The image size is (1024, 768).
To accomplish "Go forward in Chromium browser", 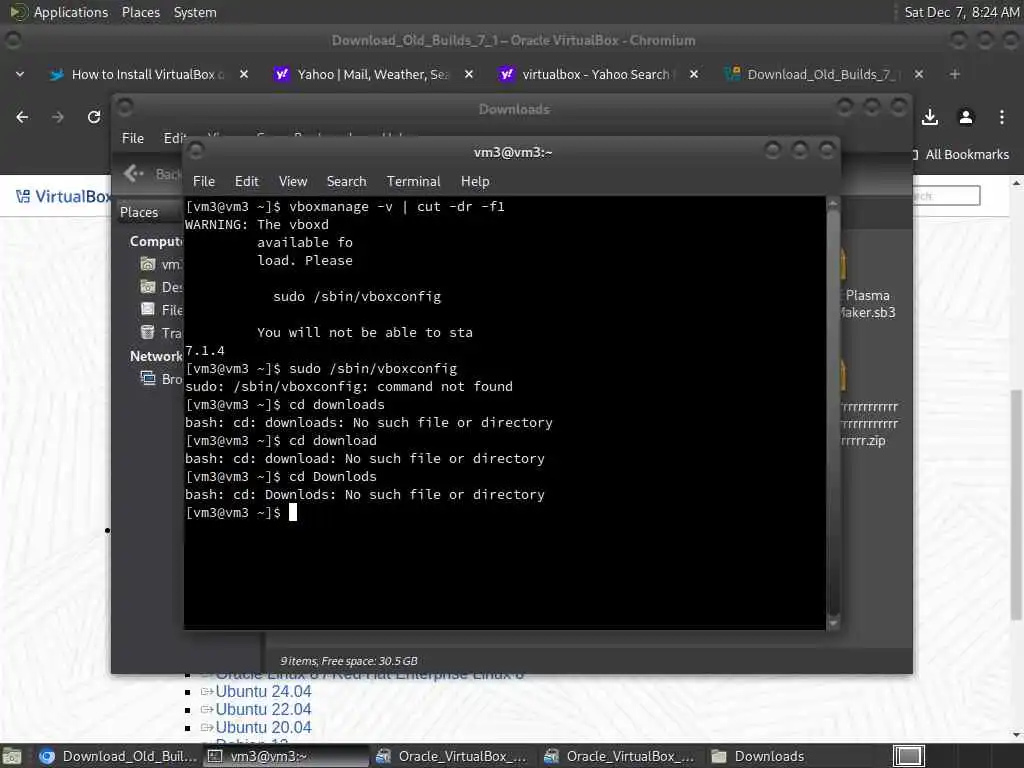I will pos(58,117).
